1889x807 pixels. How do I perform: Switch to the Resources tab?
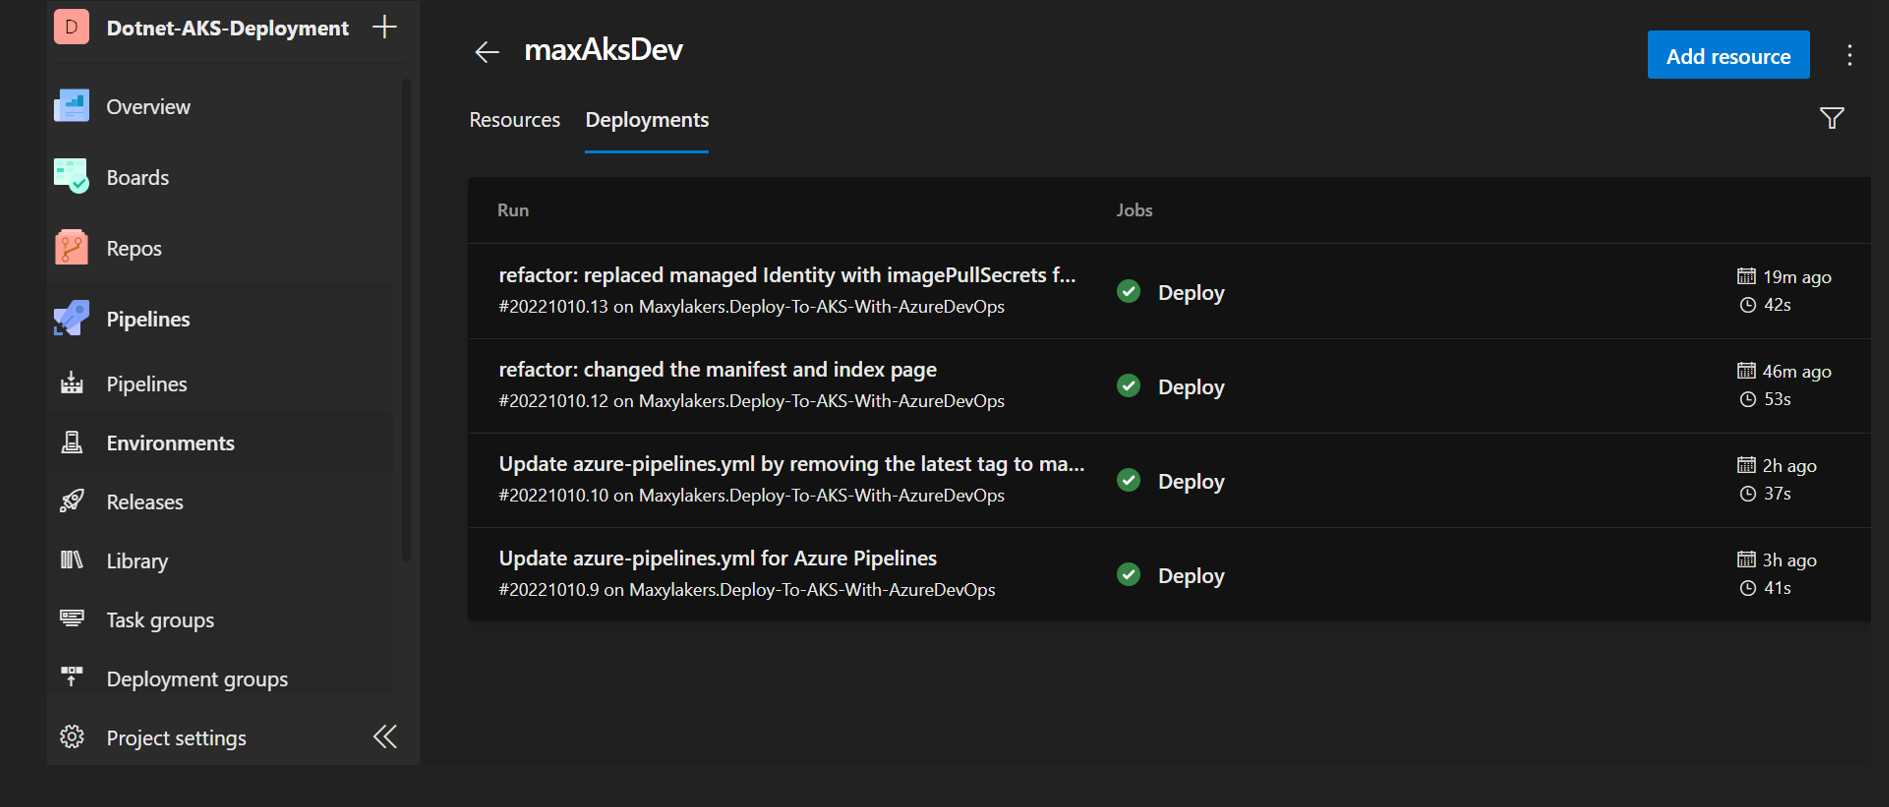point(514,120)
